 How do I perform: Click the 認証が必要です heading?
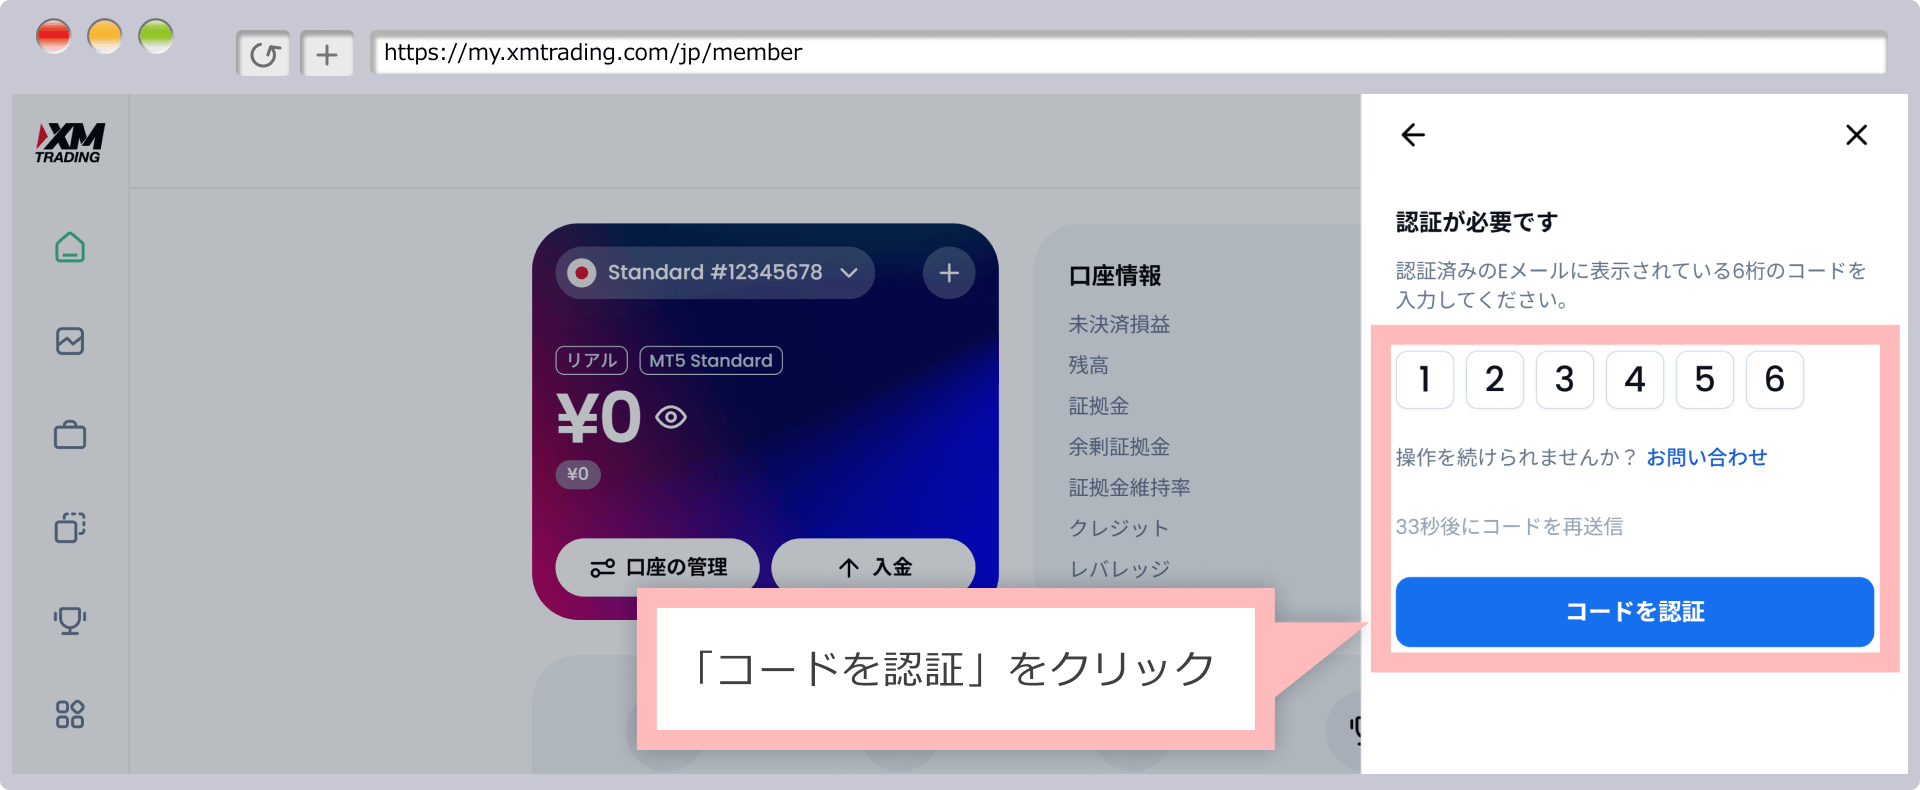[1477, 222]
